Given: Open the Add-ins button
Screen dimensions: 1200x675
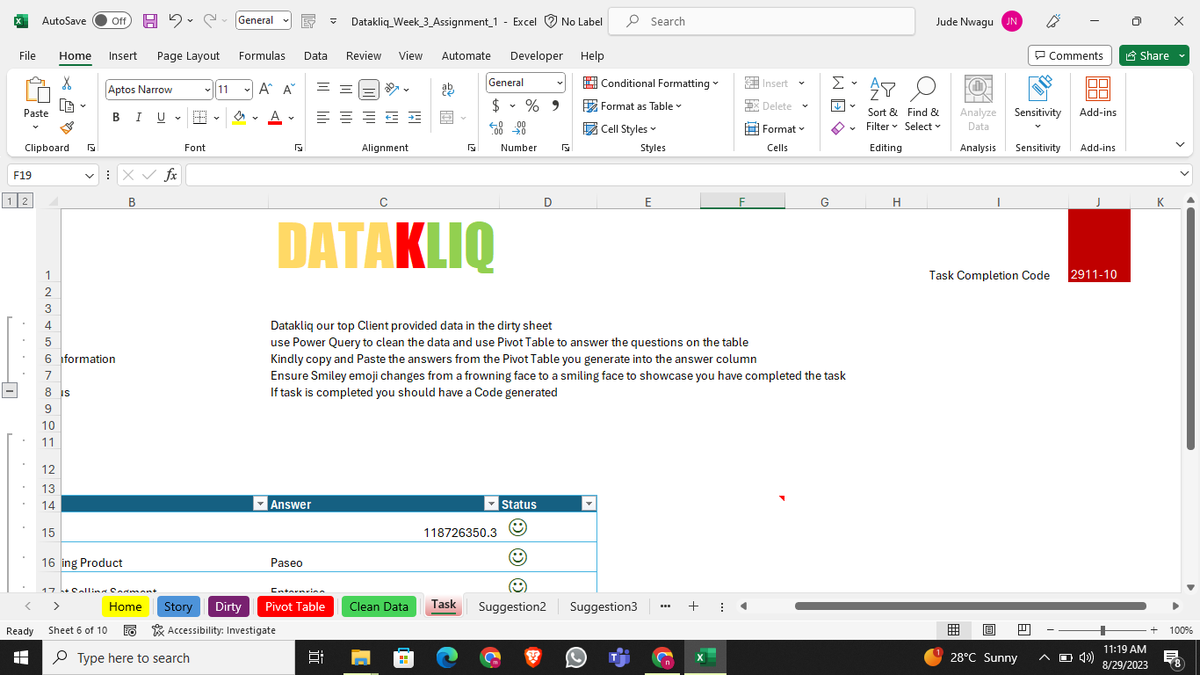Looking at the screenshot, I should (1098, 98).
